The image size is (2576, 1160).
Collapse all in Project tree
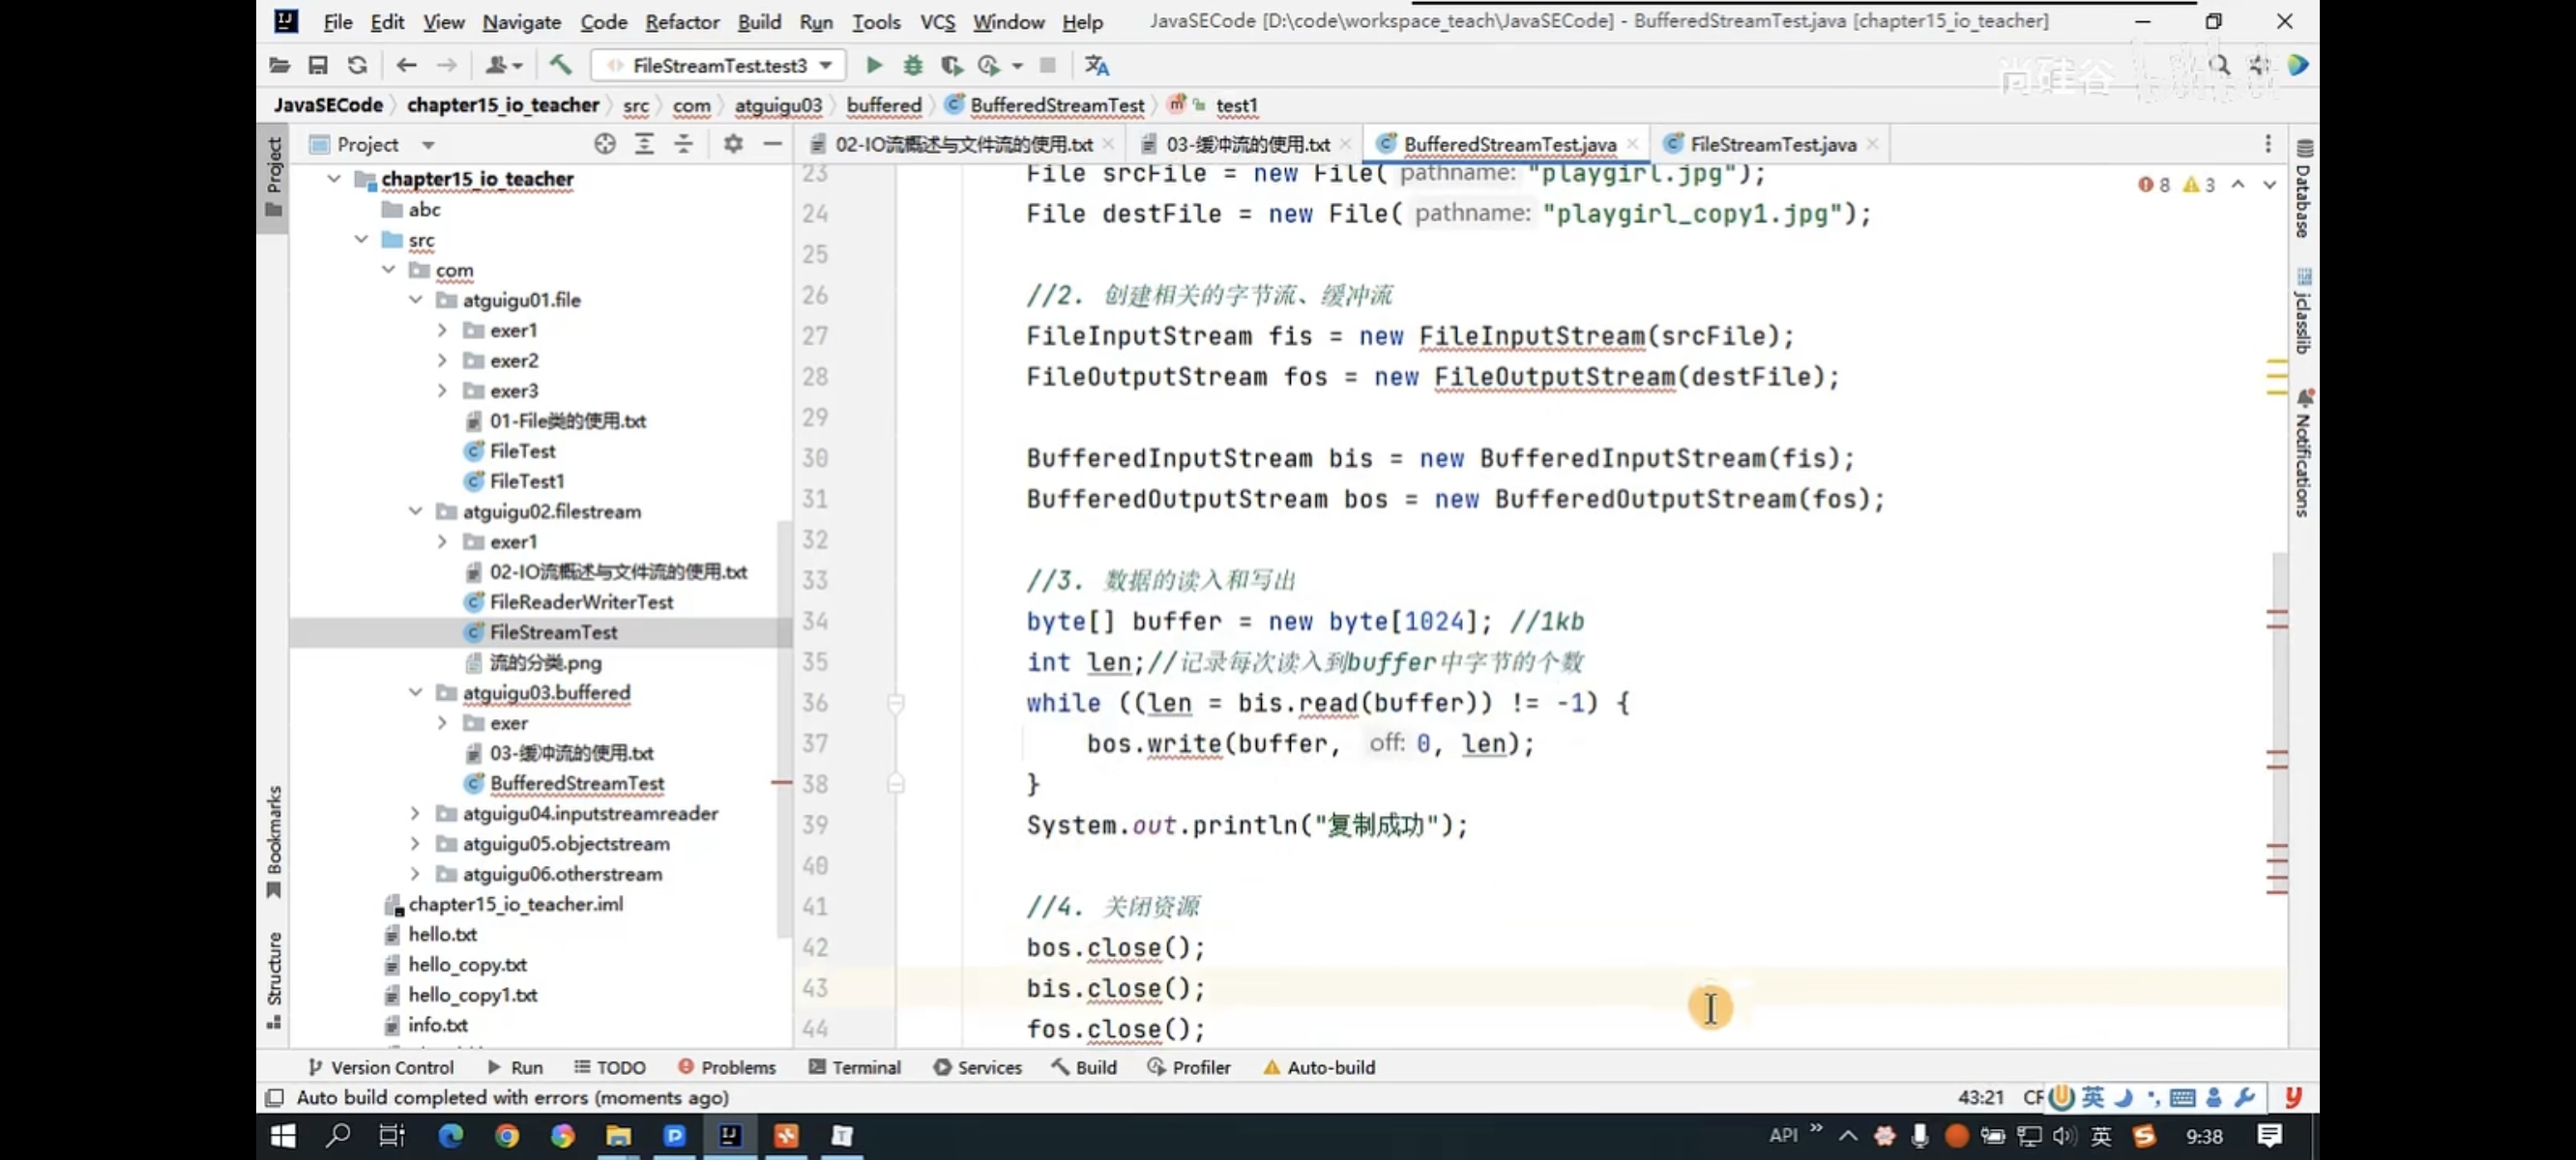tap(683, 144)
